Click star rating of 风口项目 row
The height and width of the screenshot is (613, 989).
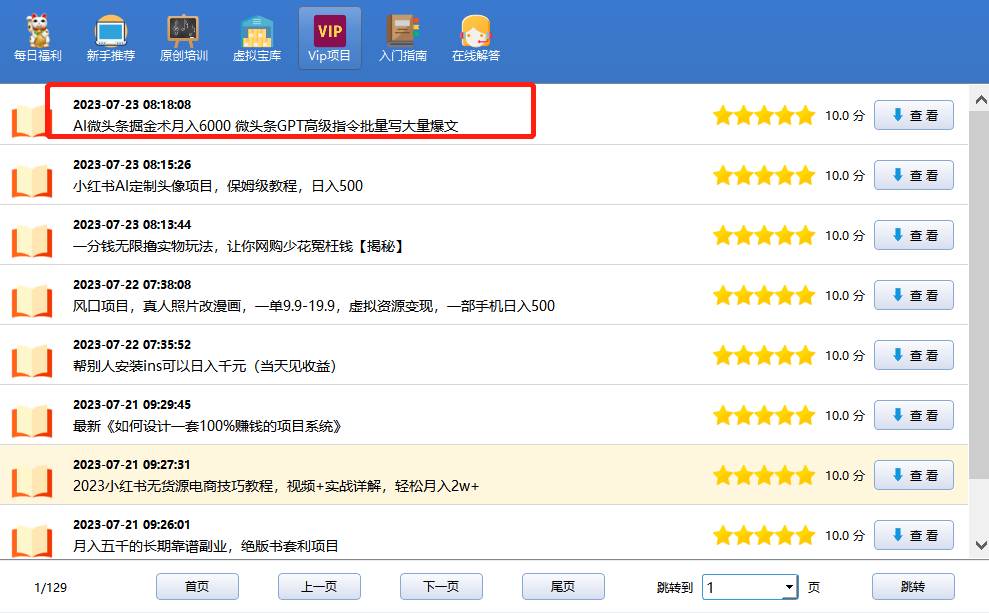764,295
